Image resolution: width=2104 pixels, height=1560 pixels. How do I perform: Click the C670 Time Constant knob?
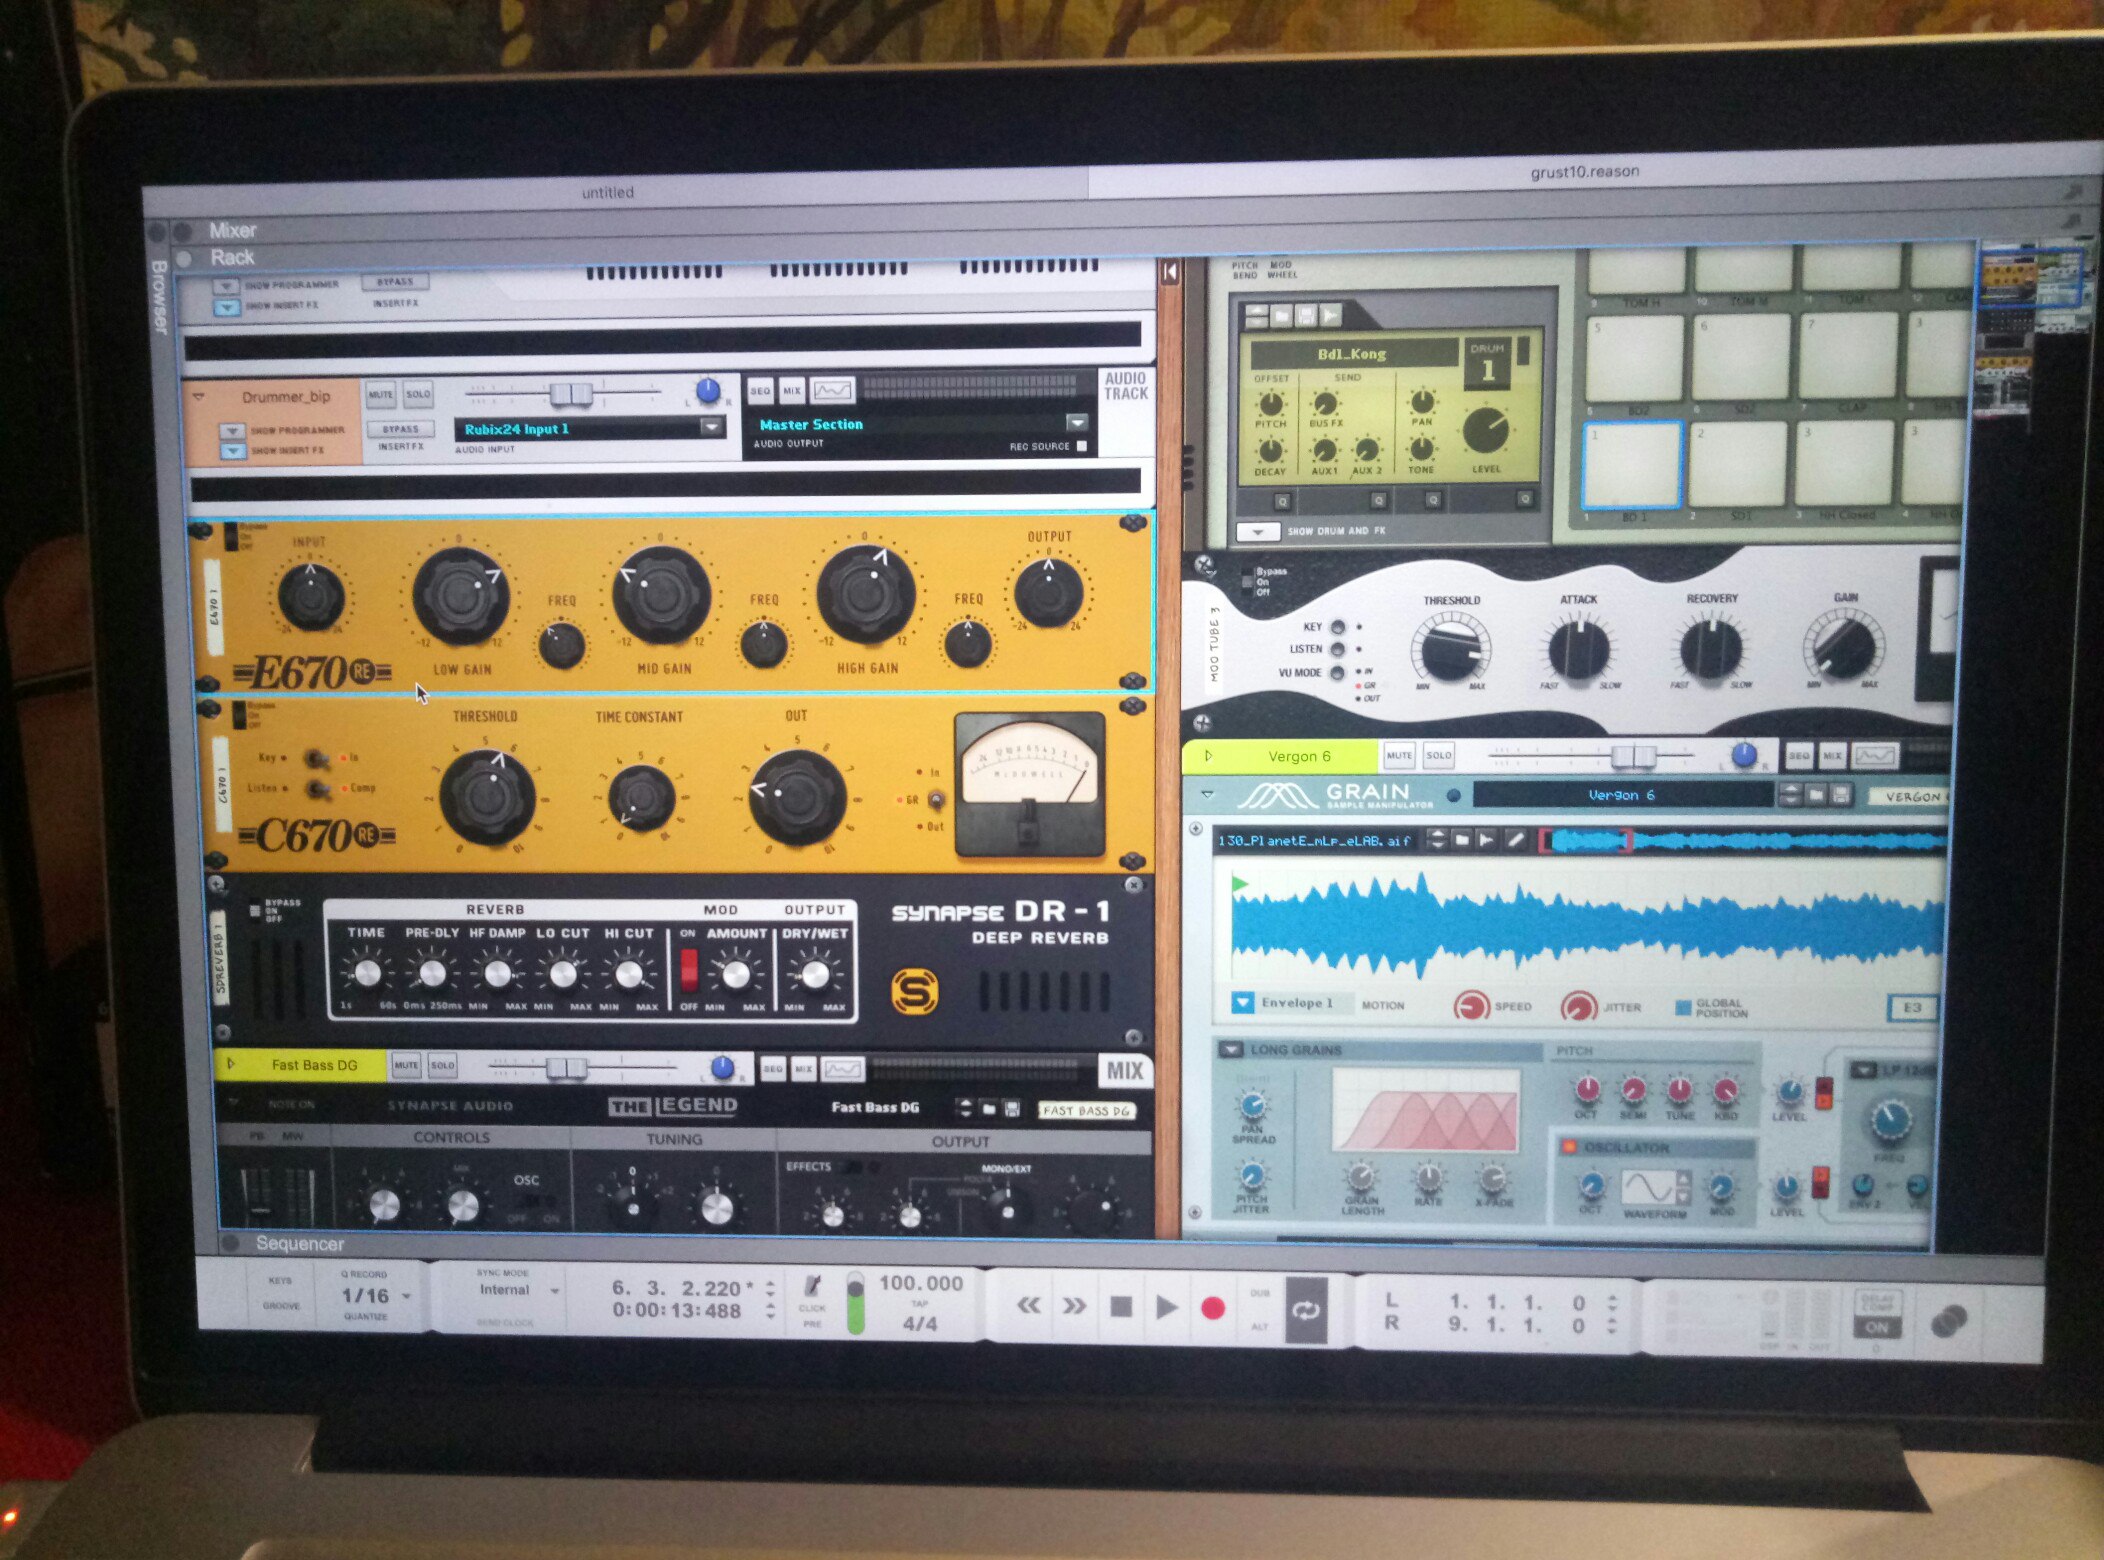pos(641,798)
